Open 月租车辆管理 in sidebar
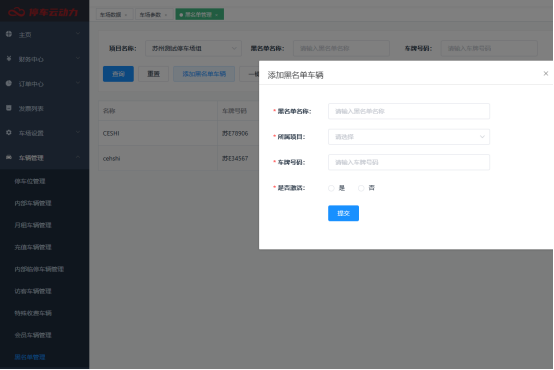The height and width of the screenshot is (370, 554). pyautogui.click(x=33, y=225)
